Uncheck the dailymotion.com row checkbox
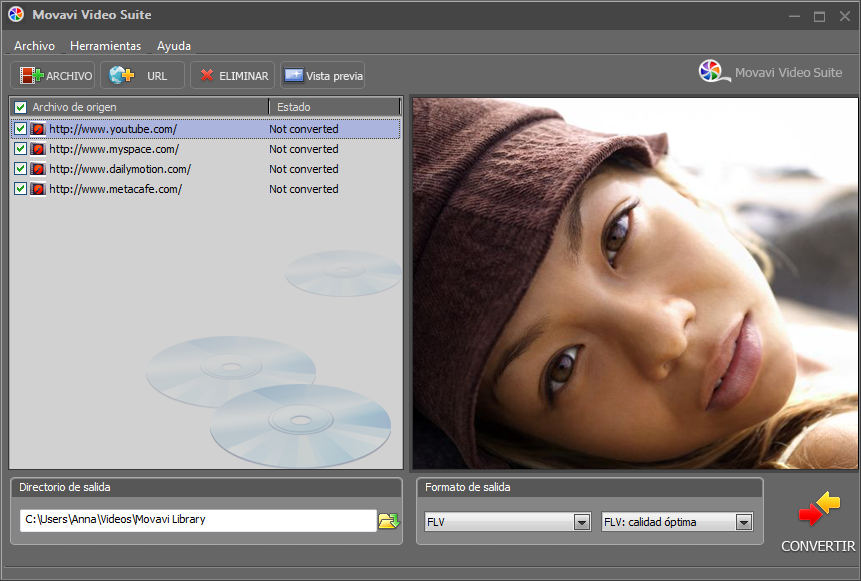Screen dimensions: 861x581 (20, 169)
